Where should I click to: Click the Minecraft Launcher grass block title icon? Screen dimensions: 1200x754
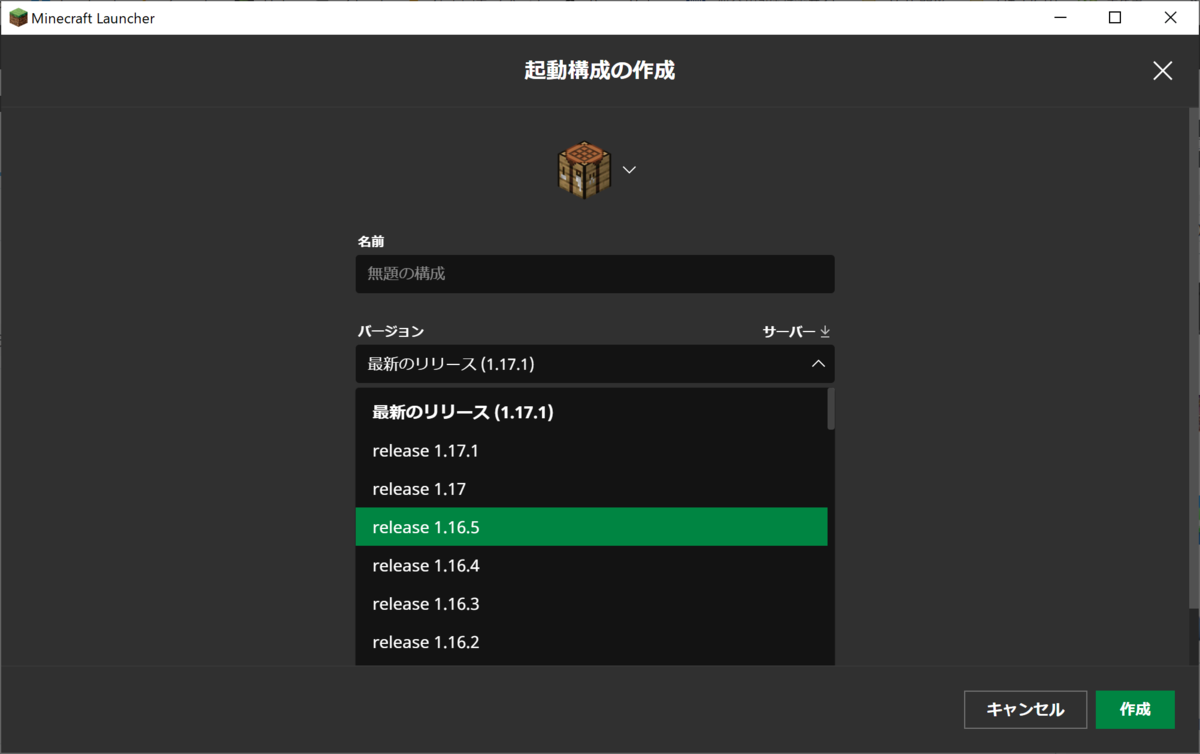point(18,18)
